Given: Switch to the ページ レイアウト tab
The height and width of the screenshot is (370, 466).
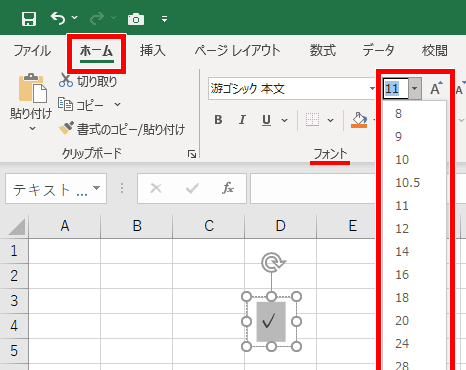Looking at the screenshot, I should (x=237, y=51).
